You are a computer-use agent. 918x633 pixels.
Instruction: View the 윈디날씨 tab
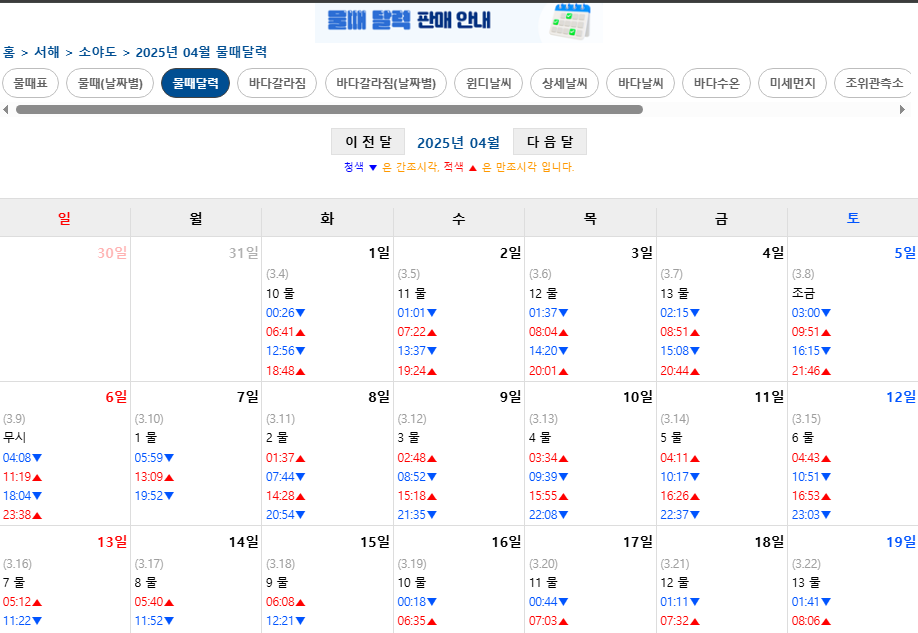489,84
